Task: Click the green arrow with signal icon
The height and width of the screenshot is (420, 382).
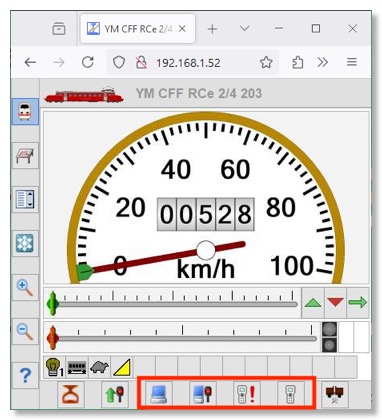Action: (x=114, y=394)
